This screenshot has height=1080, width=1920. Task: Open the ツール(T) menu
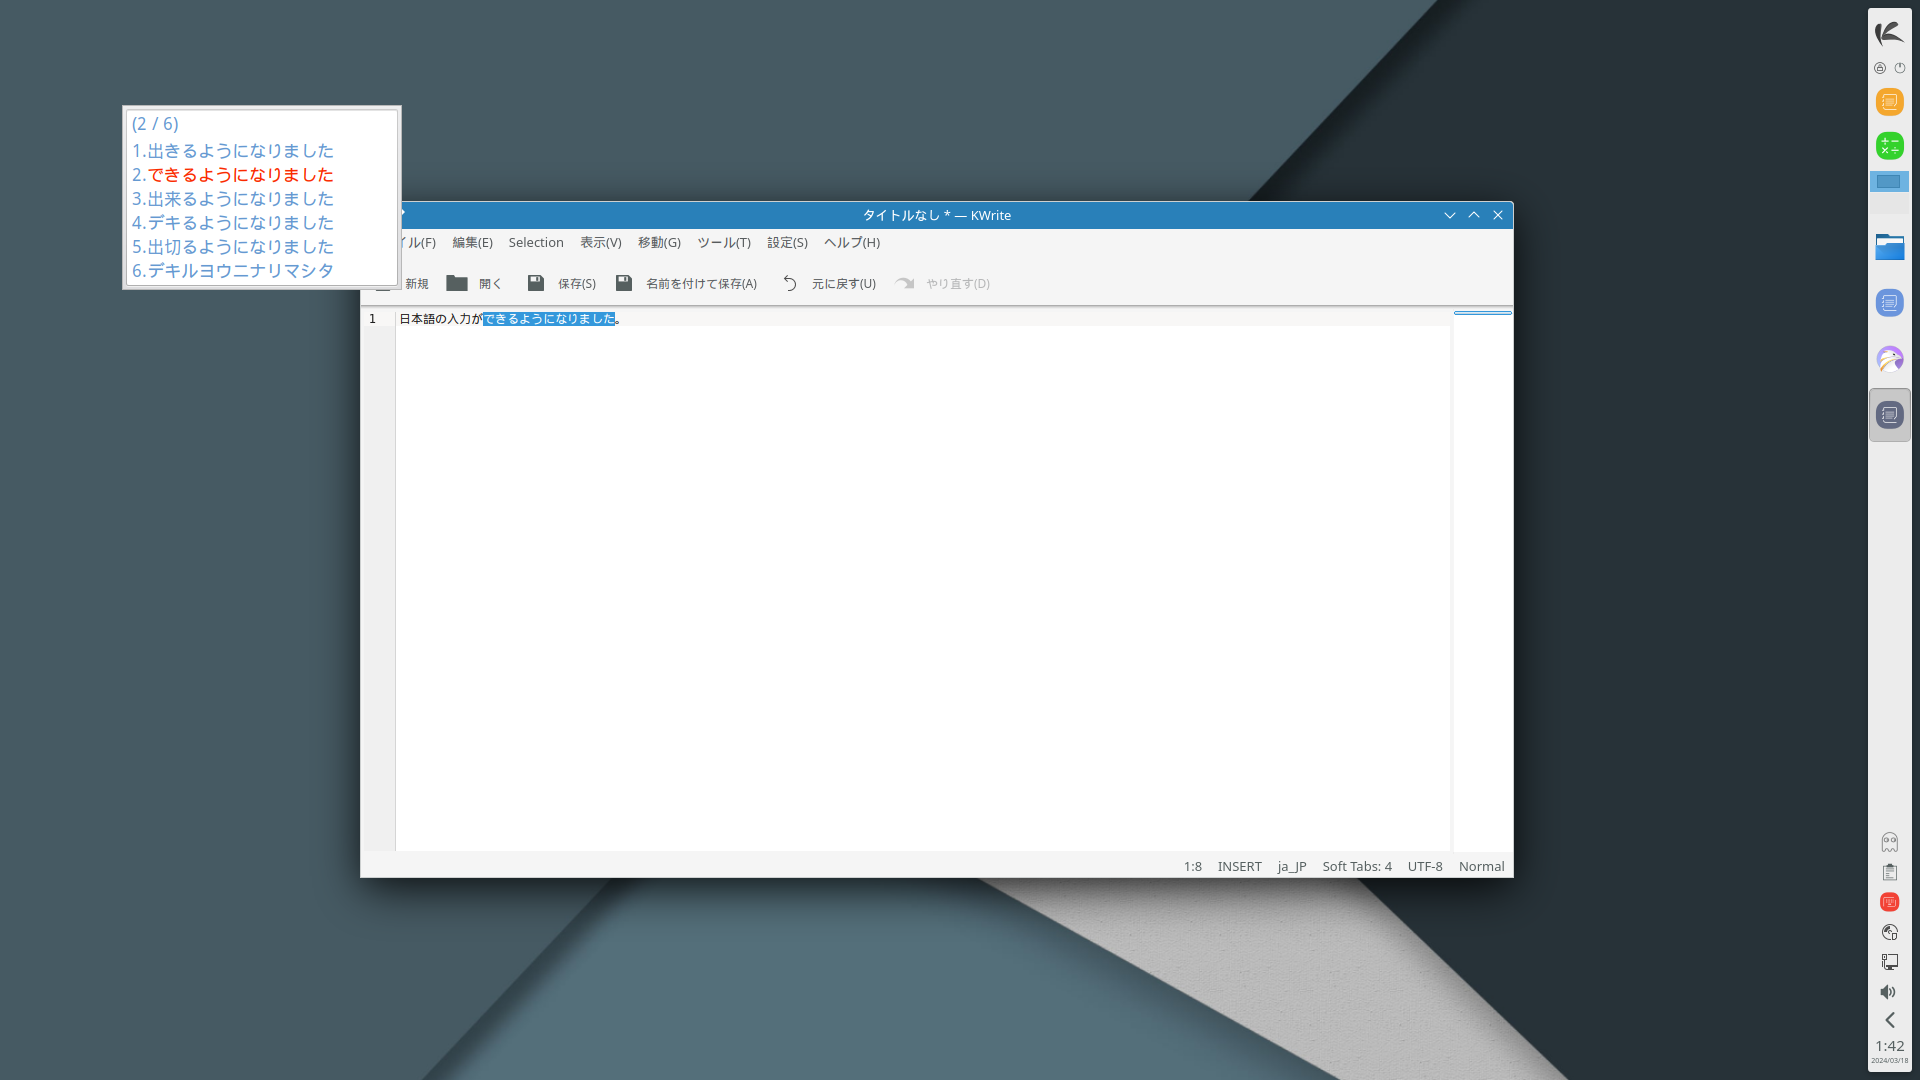coord(723,242)
